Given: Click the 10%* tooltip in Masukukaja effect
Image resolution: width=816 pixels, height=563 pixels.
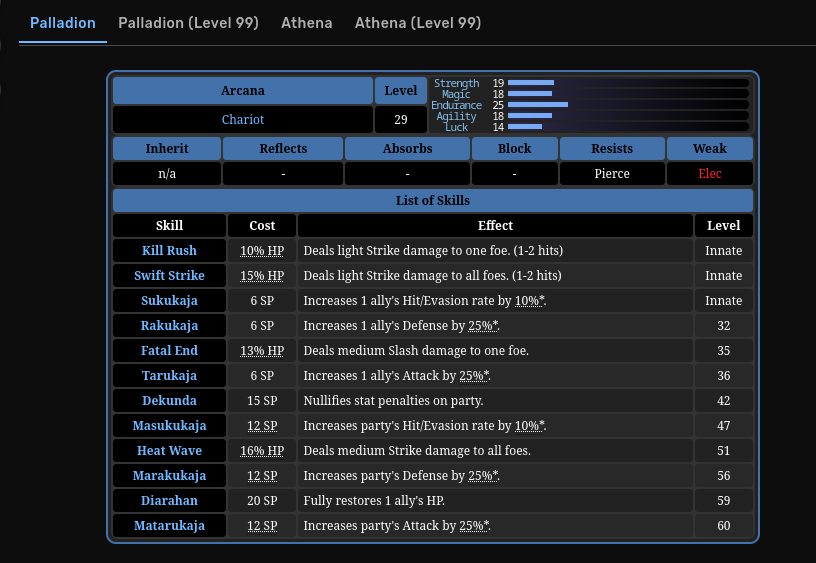Looking at the screenshot, I should tap(529, 426).
